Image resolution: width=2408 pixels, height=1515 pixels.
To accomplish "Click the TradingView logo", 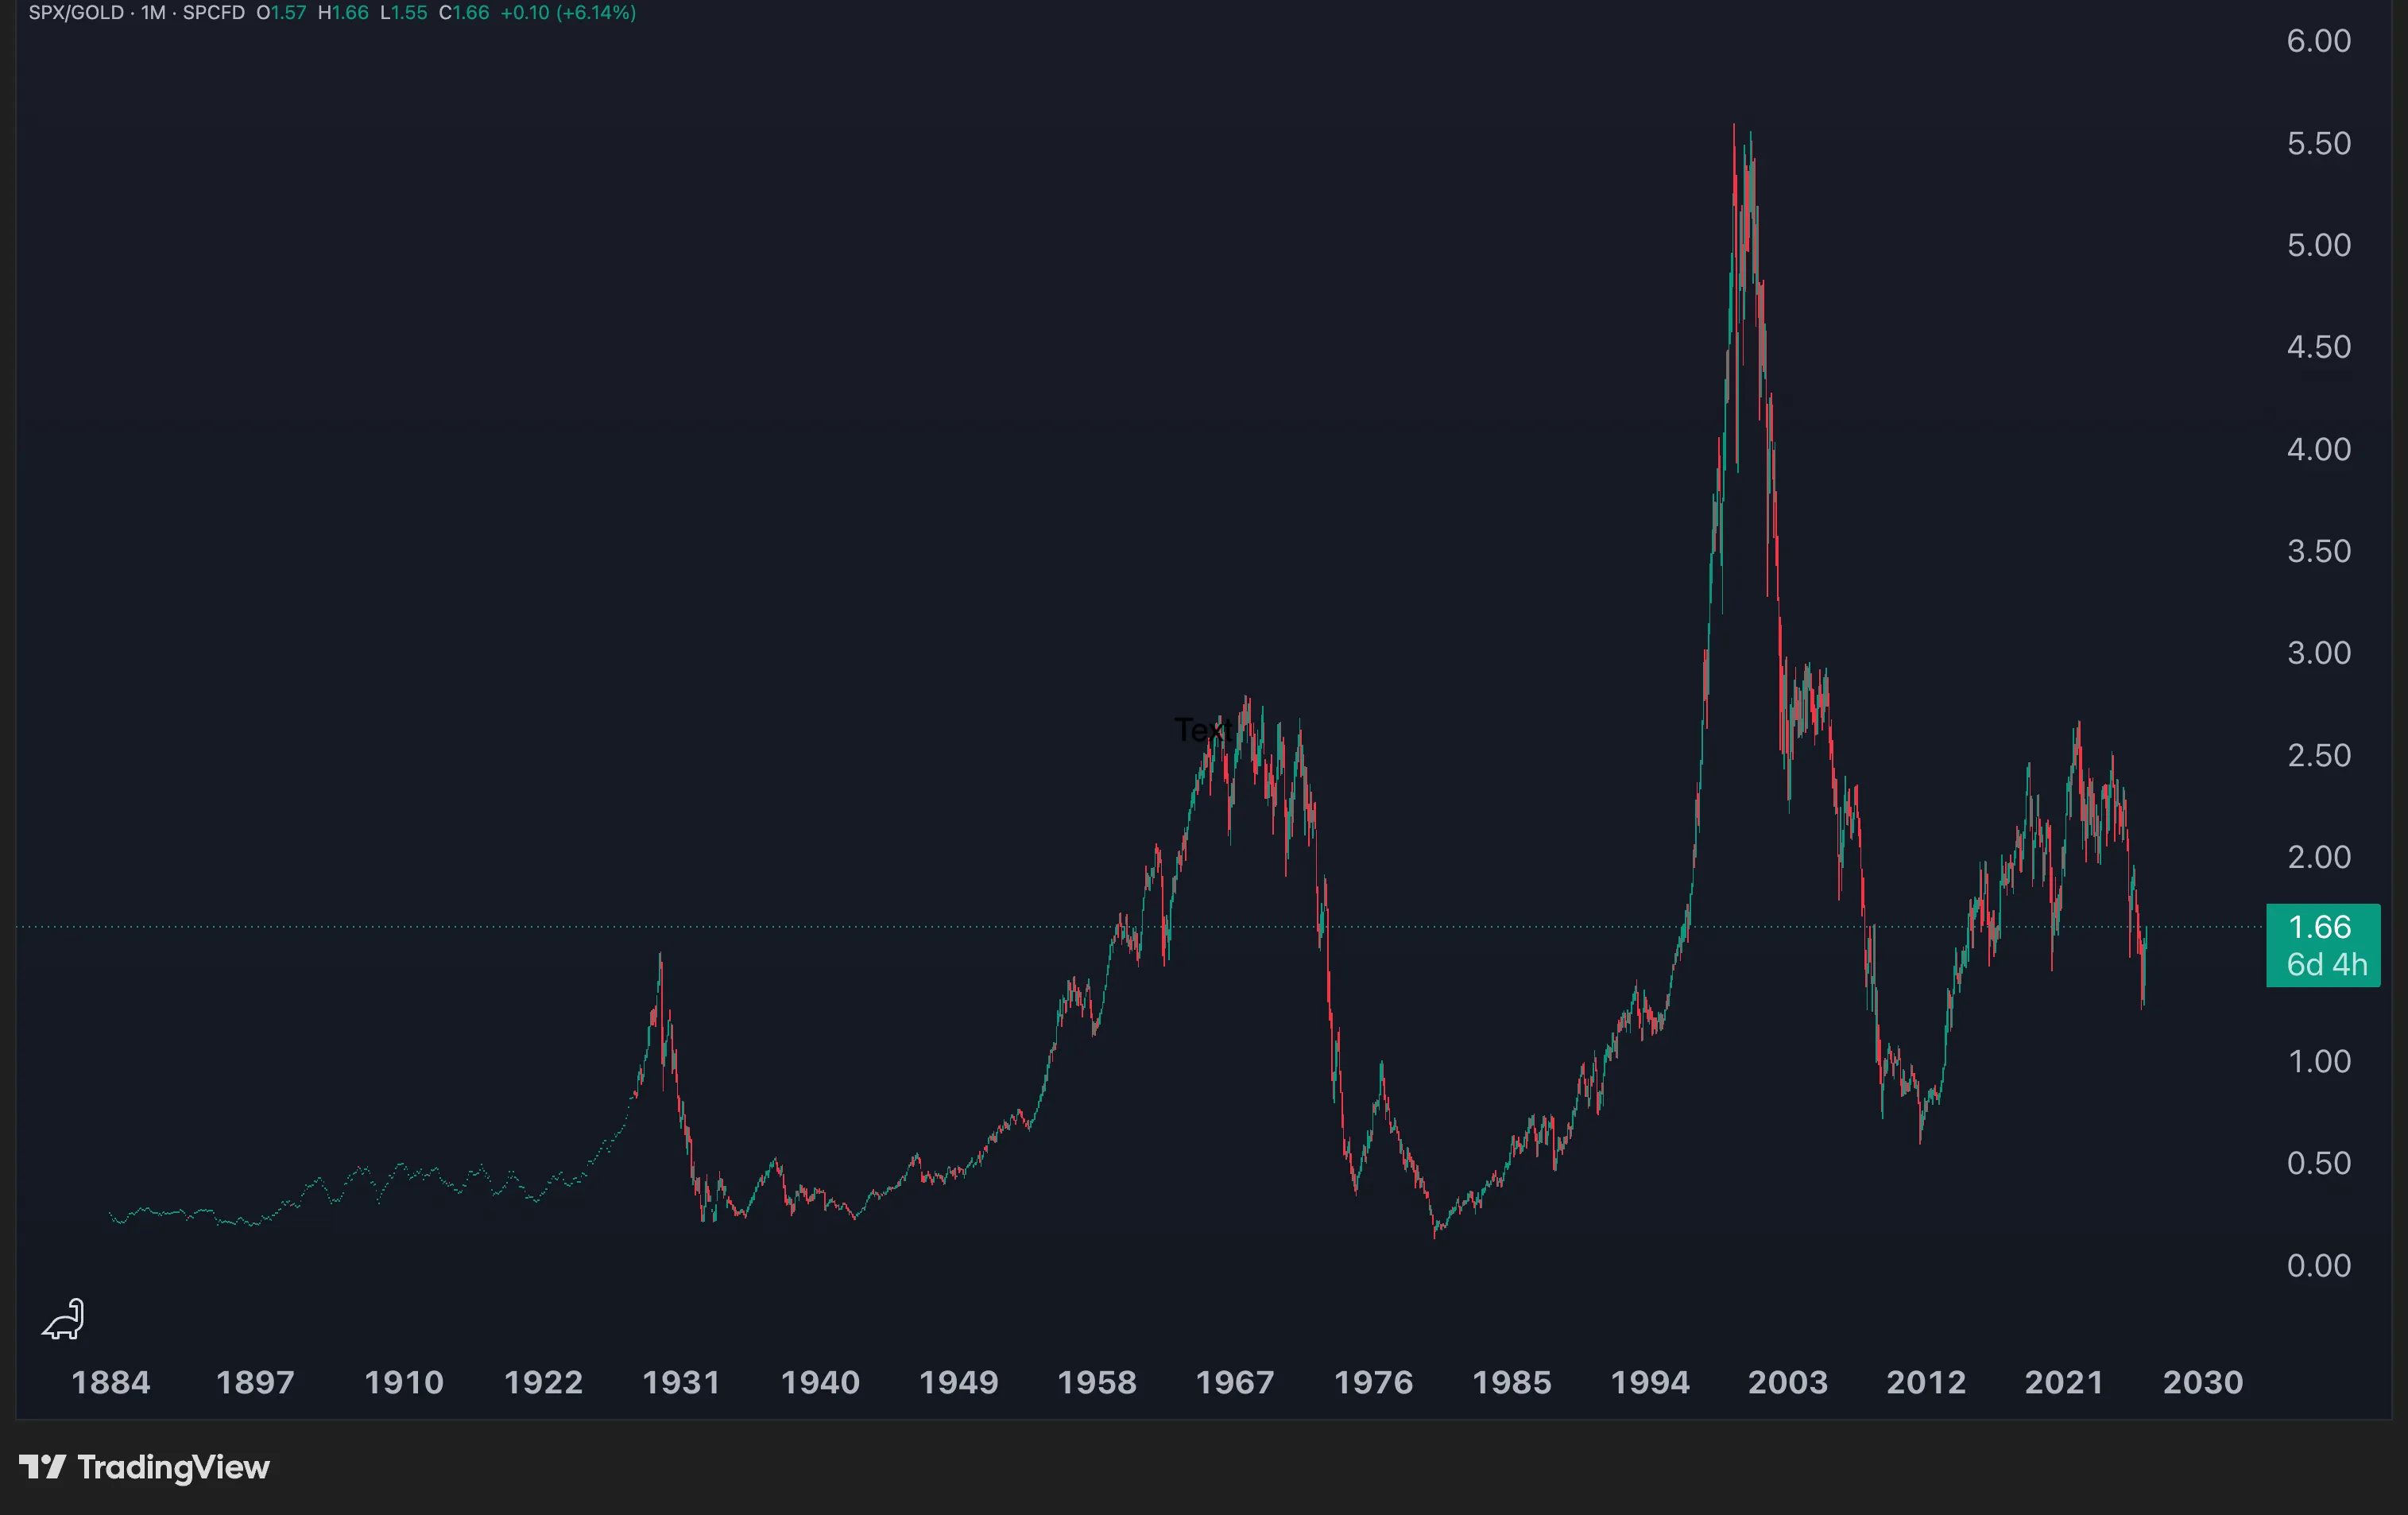I will click(144, 1467).
